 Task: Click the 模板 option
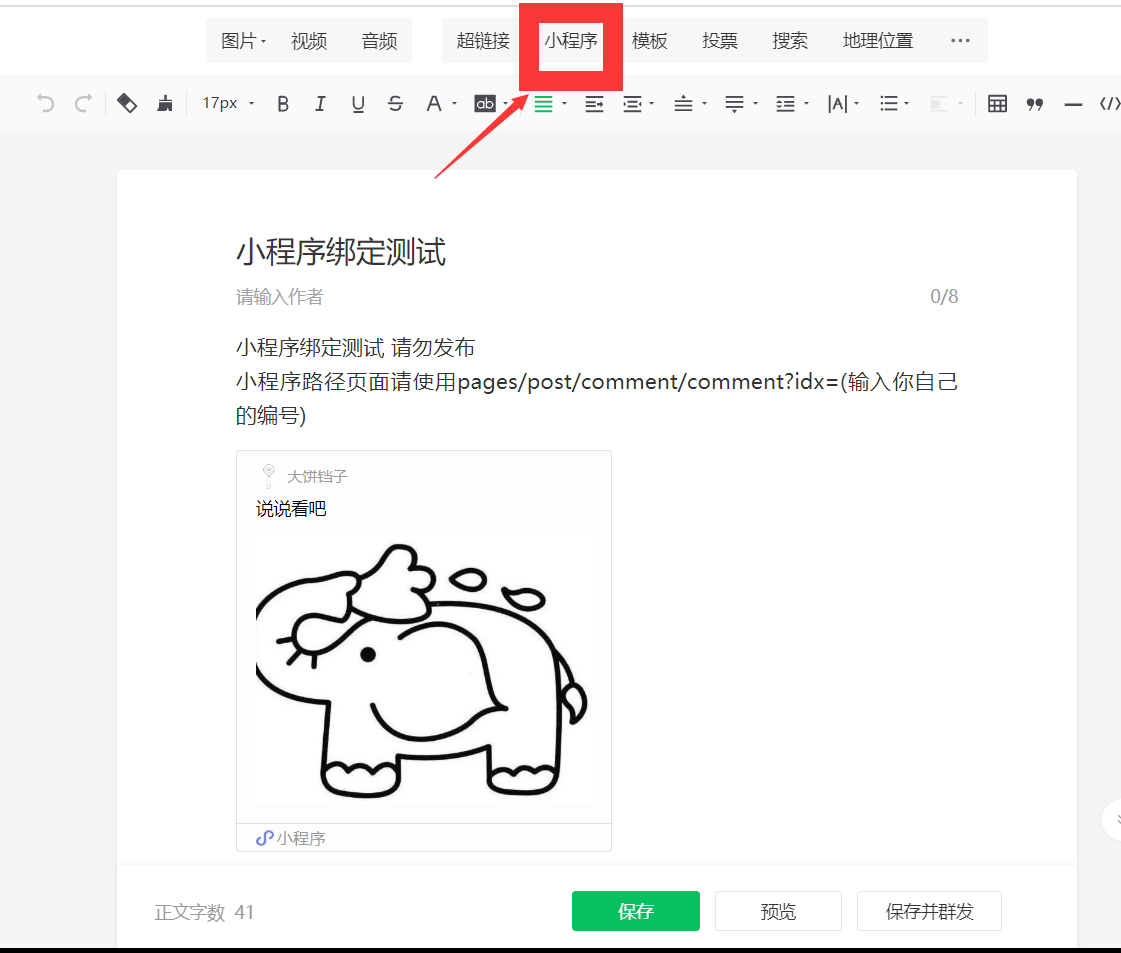[649, 41]
